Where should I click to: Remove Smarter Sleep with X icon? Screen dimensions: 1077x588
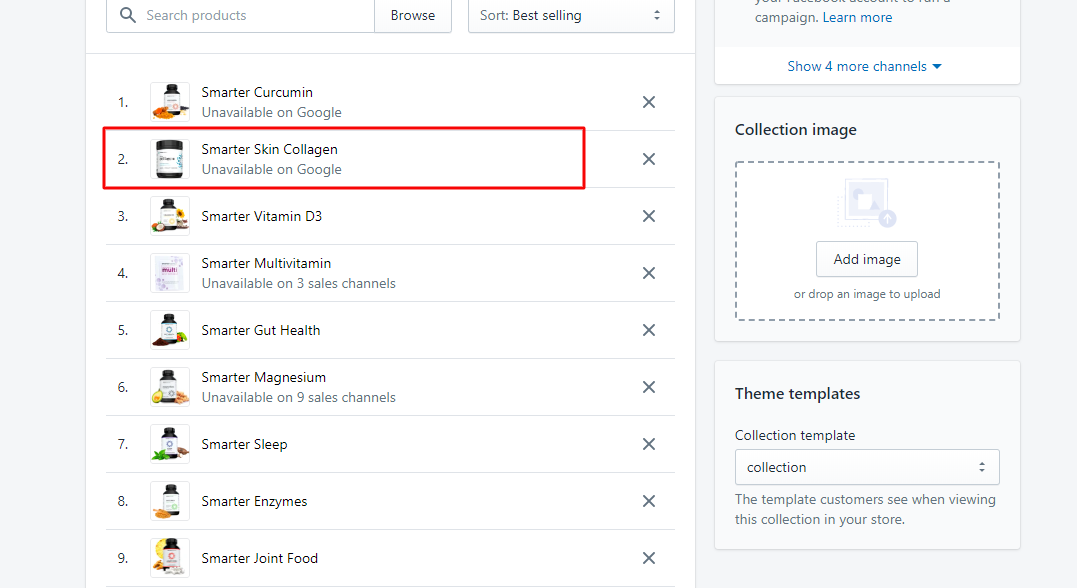pyautogui.click(x=648, y=444)
